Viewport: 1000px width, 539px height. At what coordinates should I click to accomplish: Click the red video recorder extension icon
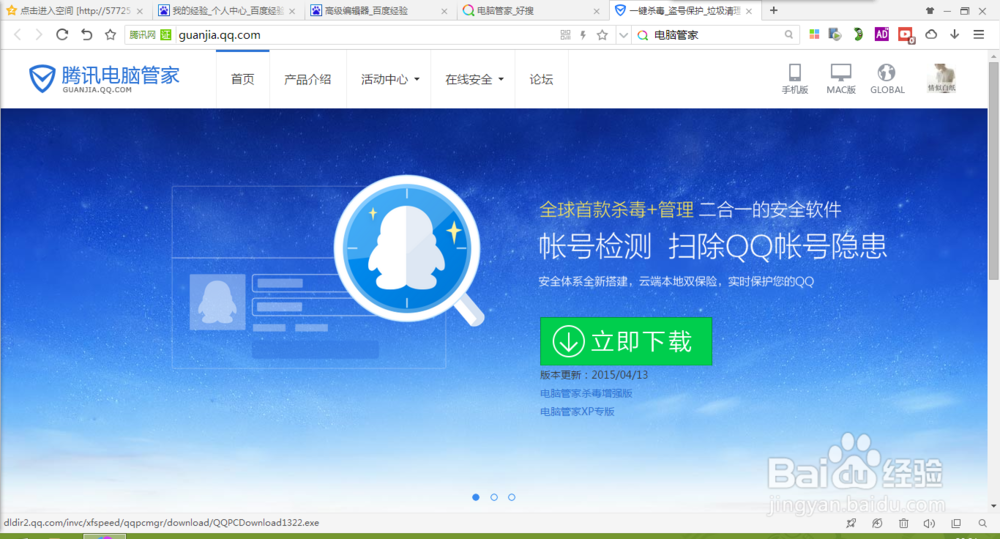pos(906,35)
